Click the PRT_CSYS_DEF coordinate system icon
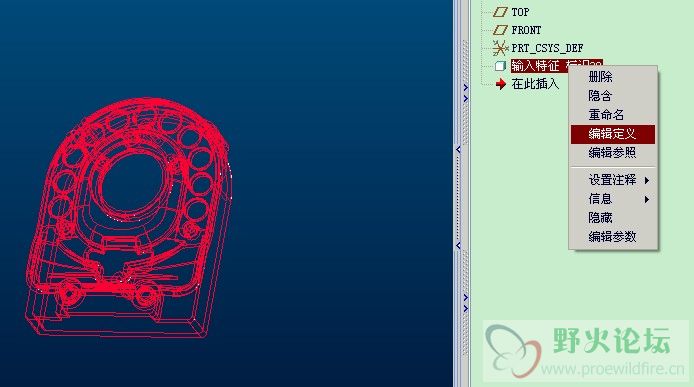 pyautogui.click(x=500, y=48)
